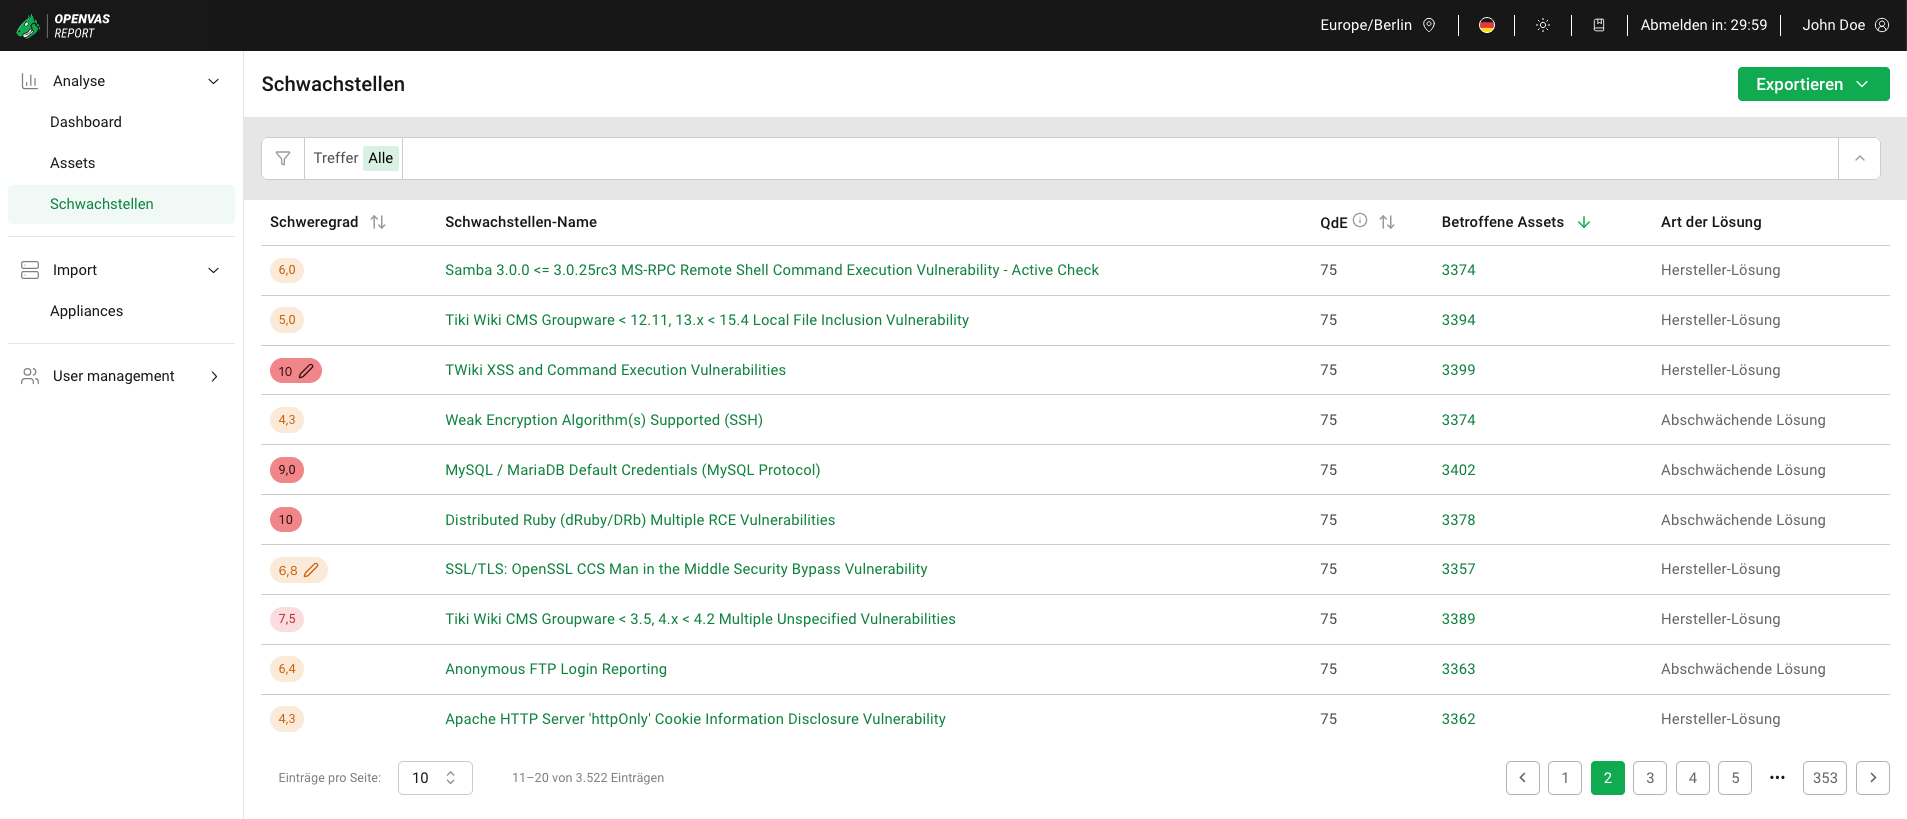
Task: Open Assets in sidebar
Action: tap(72, 163)
